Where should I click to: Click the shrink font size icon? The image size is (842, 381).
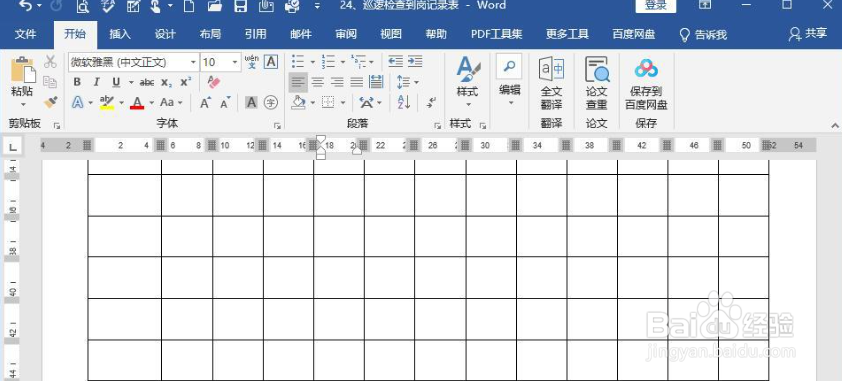[225, 102]
